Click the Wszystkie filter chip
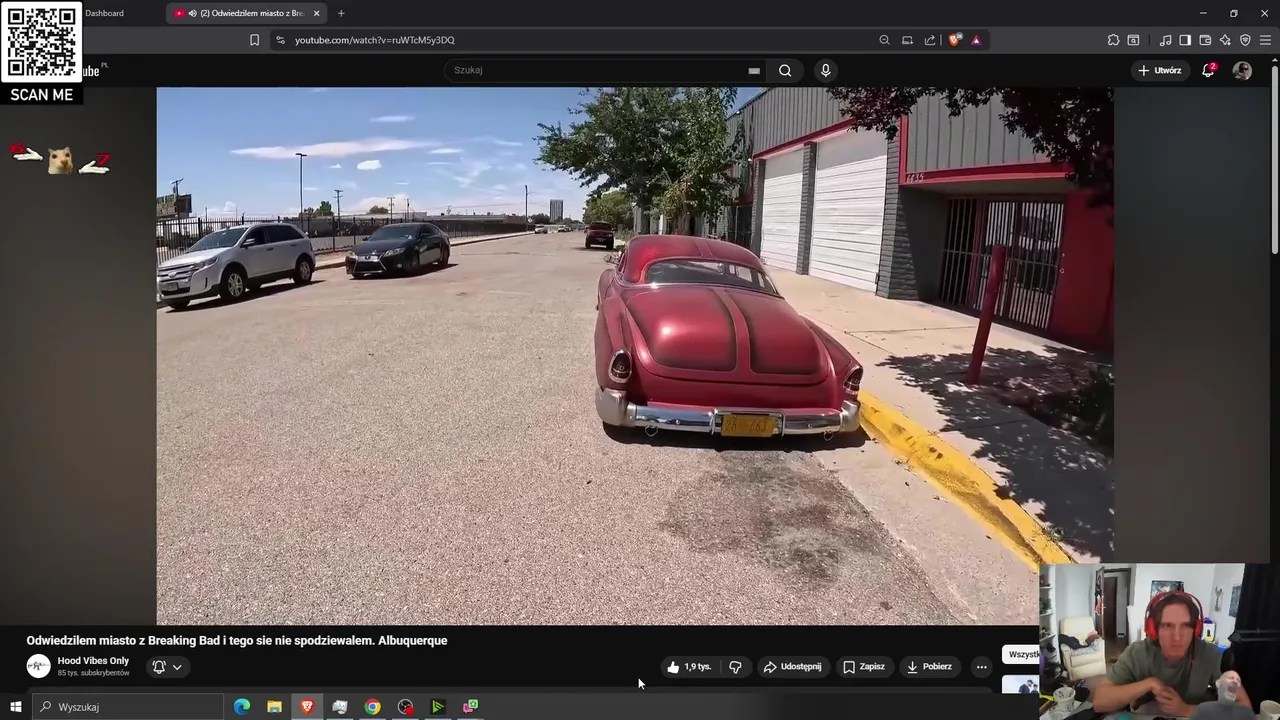Screen dimensions: 1280x720 (x=1023, y=654)
